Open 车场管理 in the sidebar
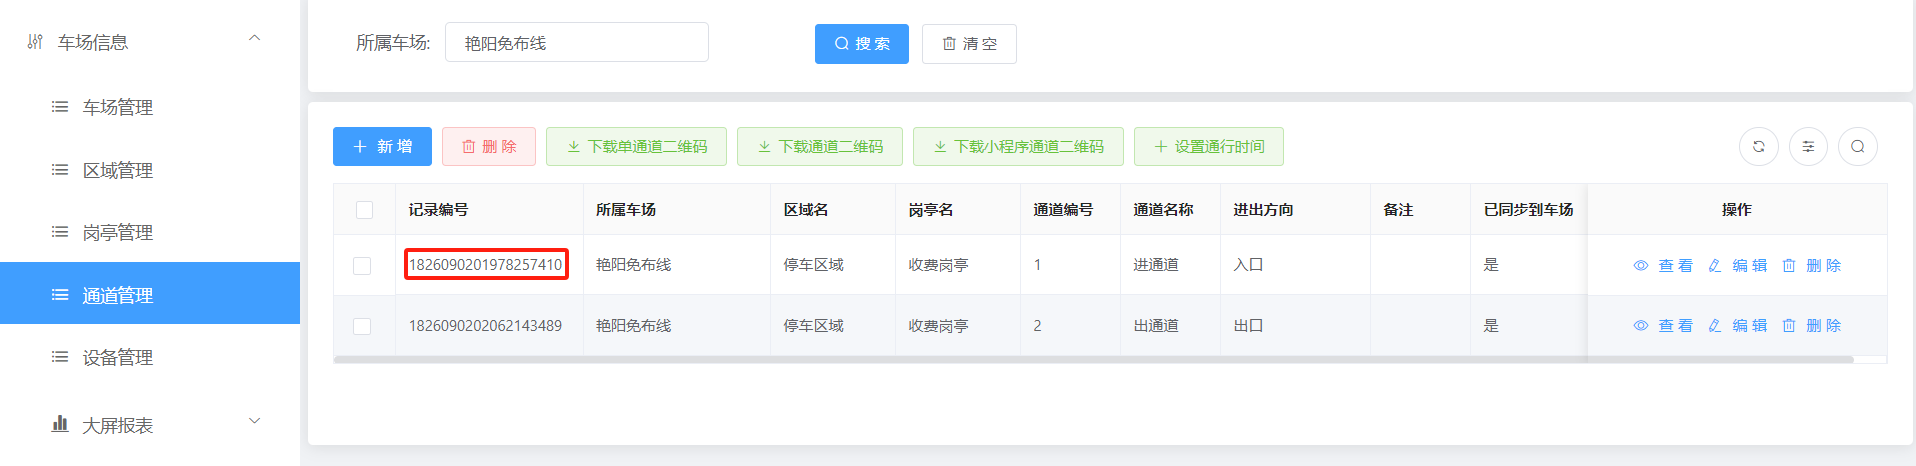Image resolution: width=1916 pixels, height=466 pixels. [x=150, y=107]
